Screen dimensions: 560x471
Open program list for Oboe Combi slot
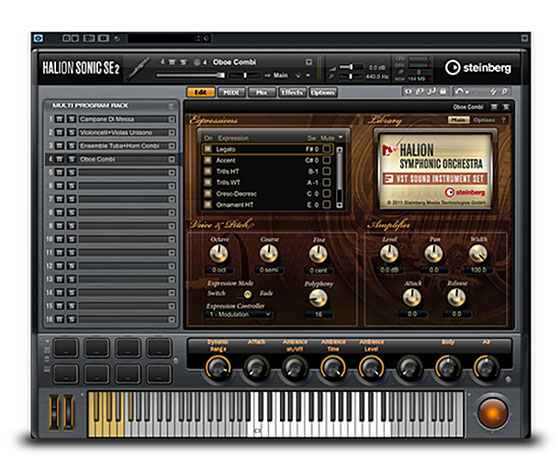coord(172,159)
